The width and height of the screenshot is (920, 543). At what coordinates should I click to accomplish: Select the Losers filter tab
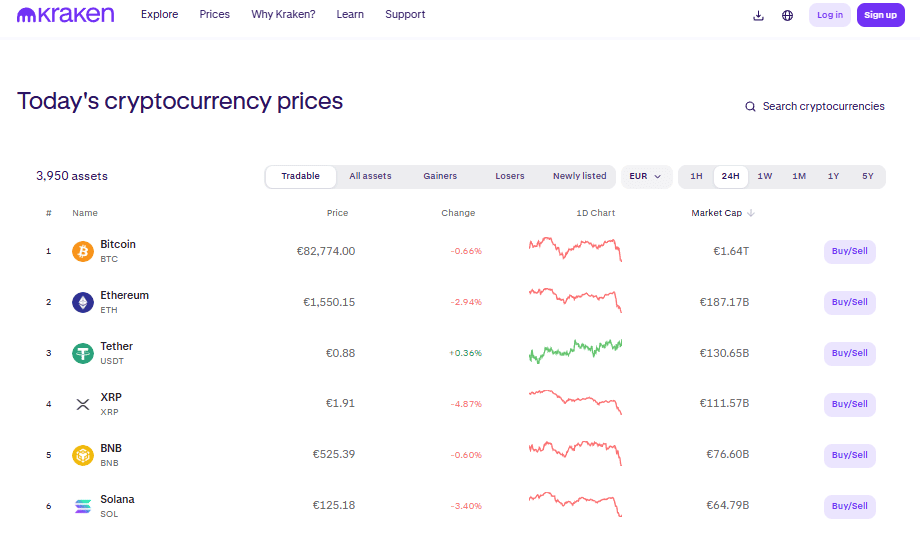510,176
